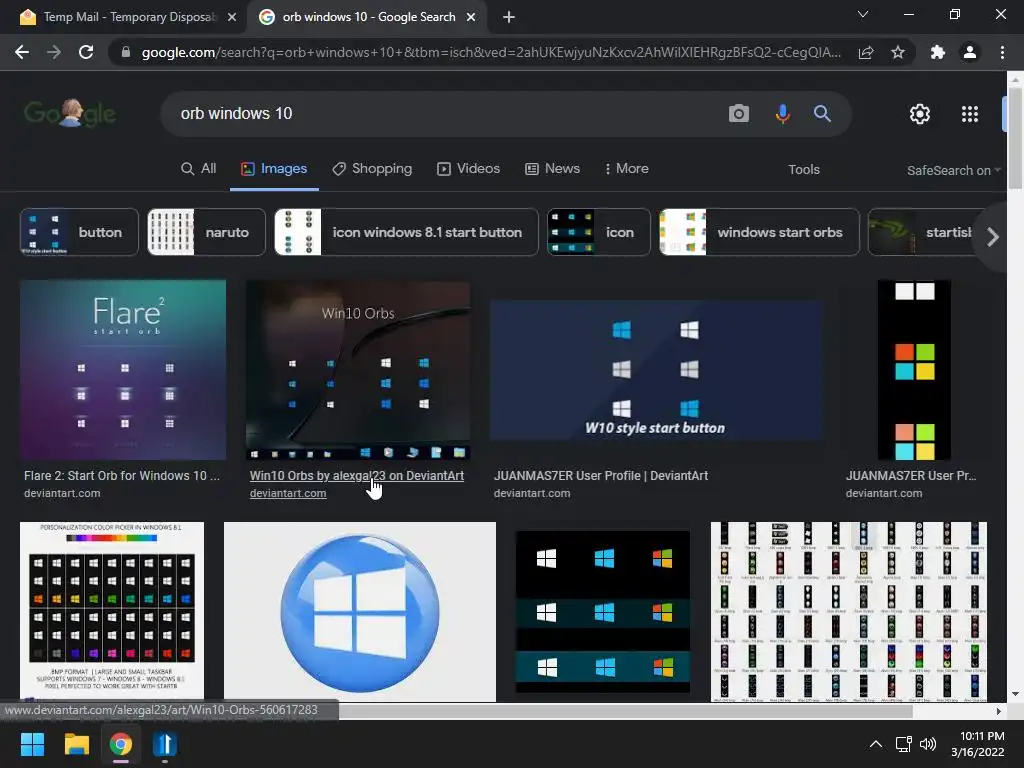Open the color picker Windows 8.1 image

coord(112,611)
